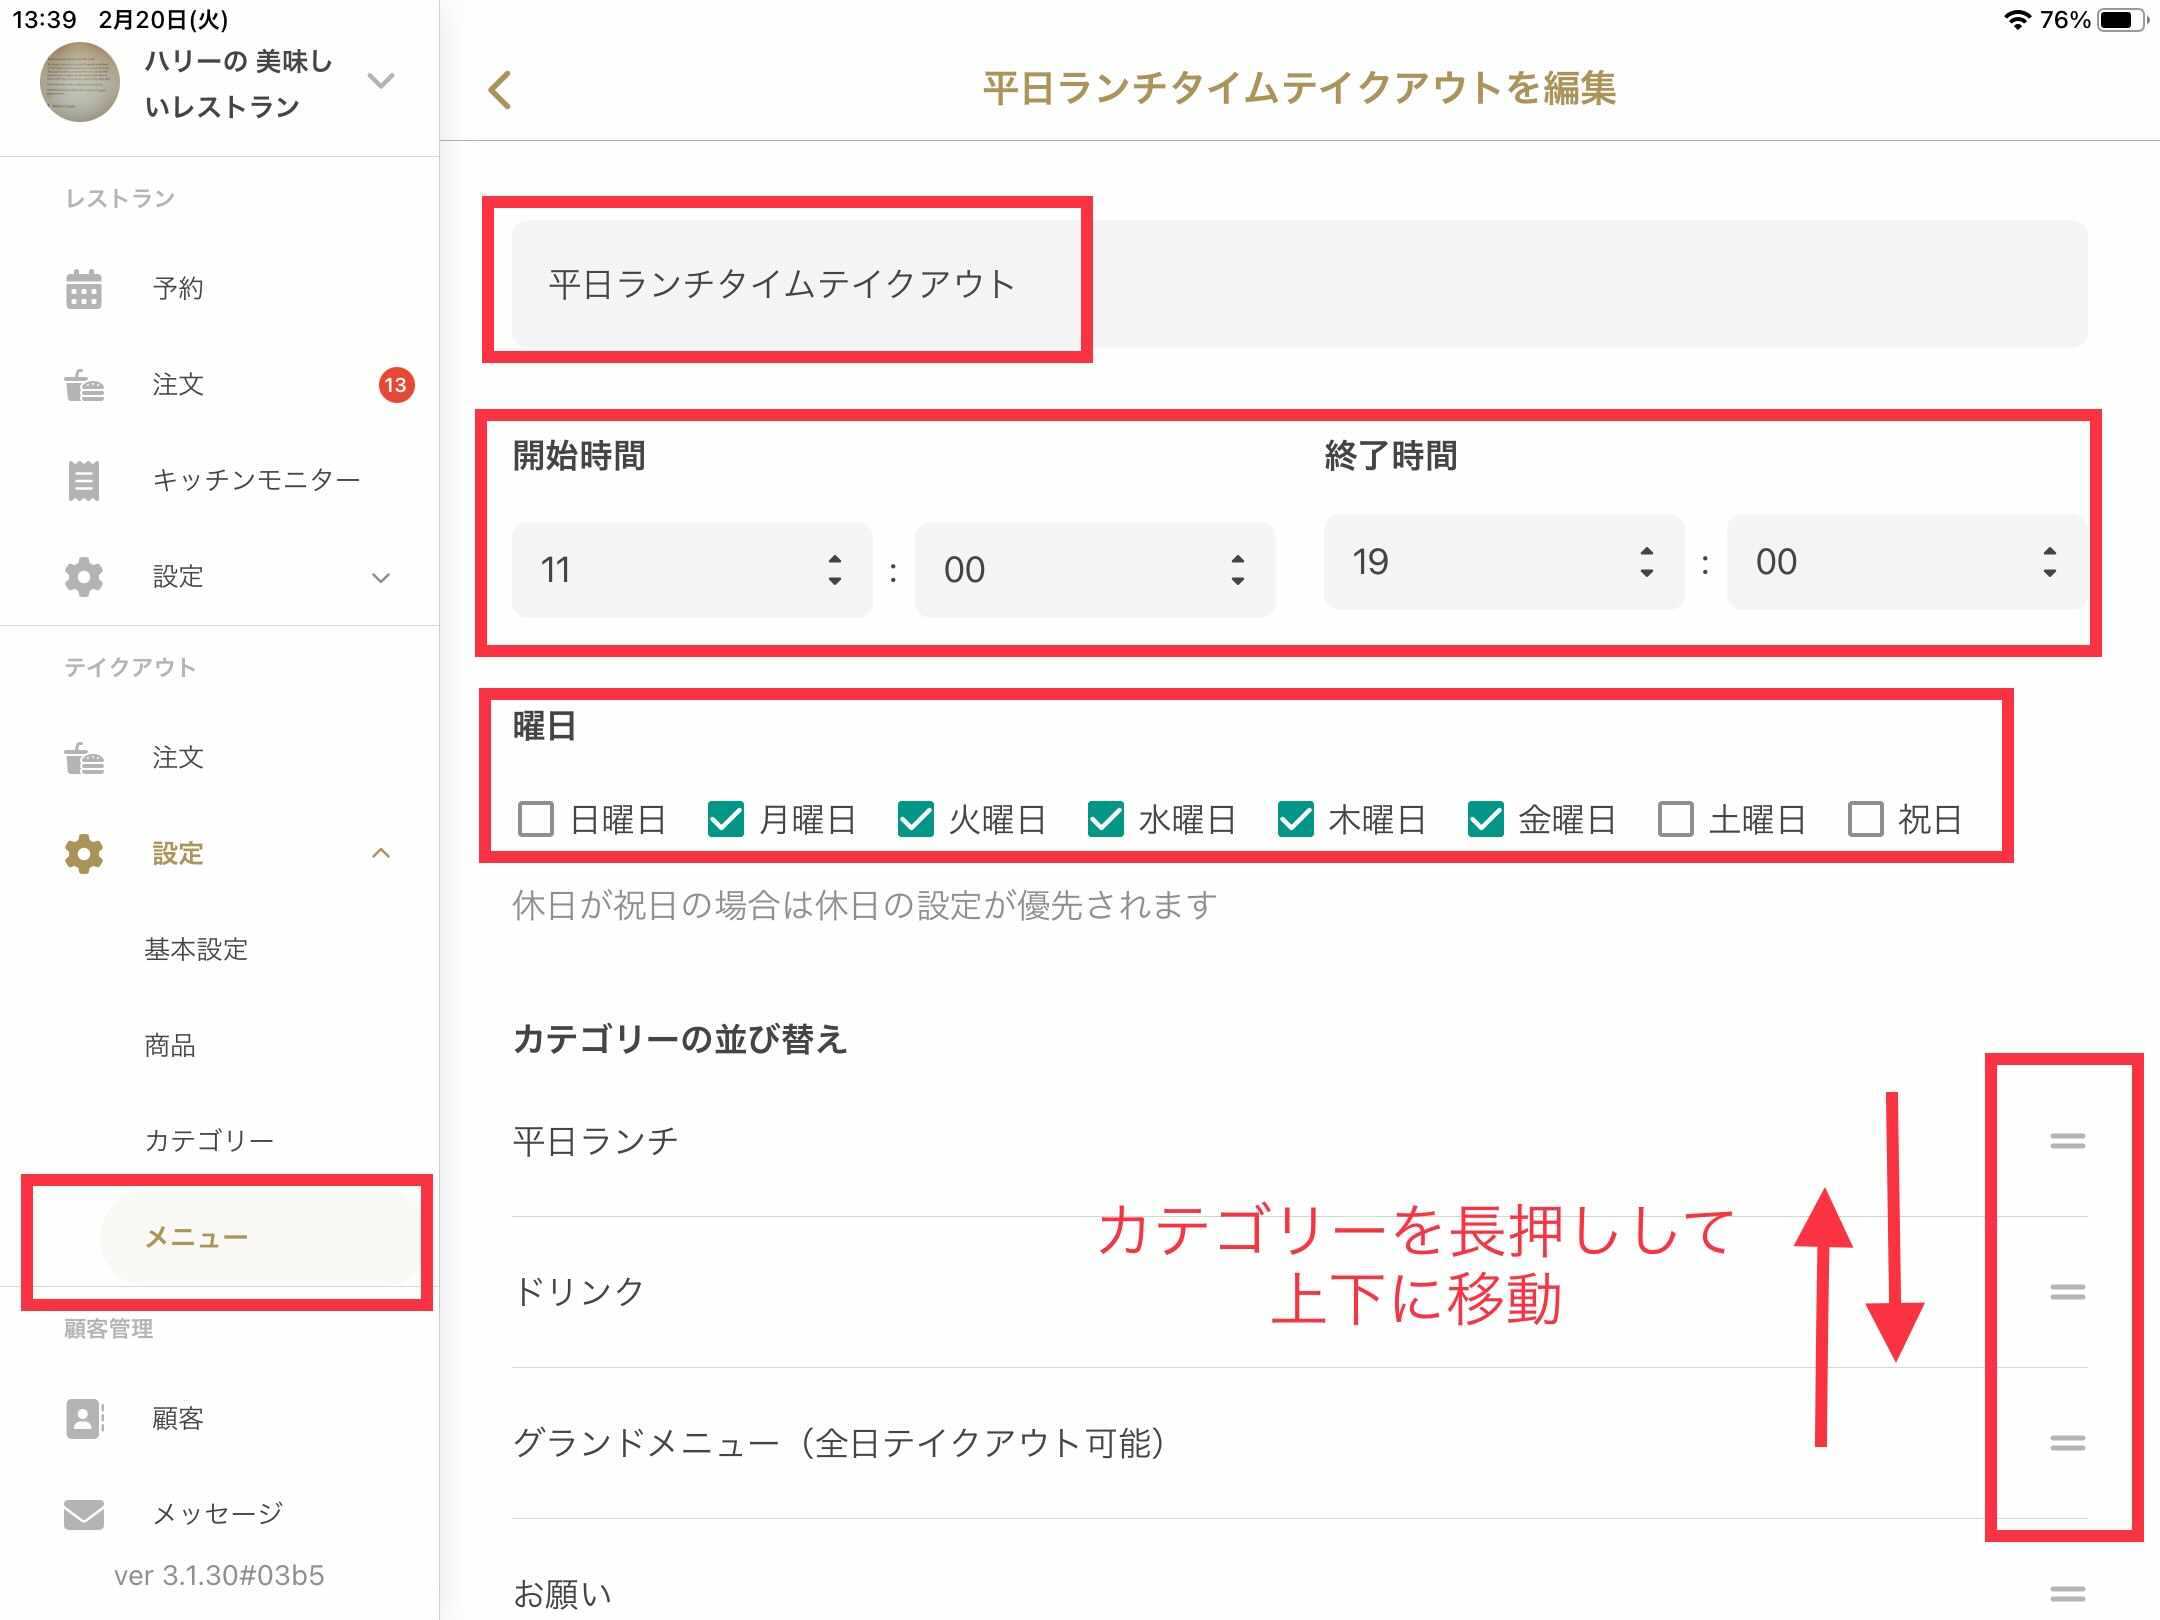
Task: Open the 予約 calendar icon
Action: coord(84,289)
